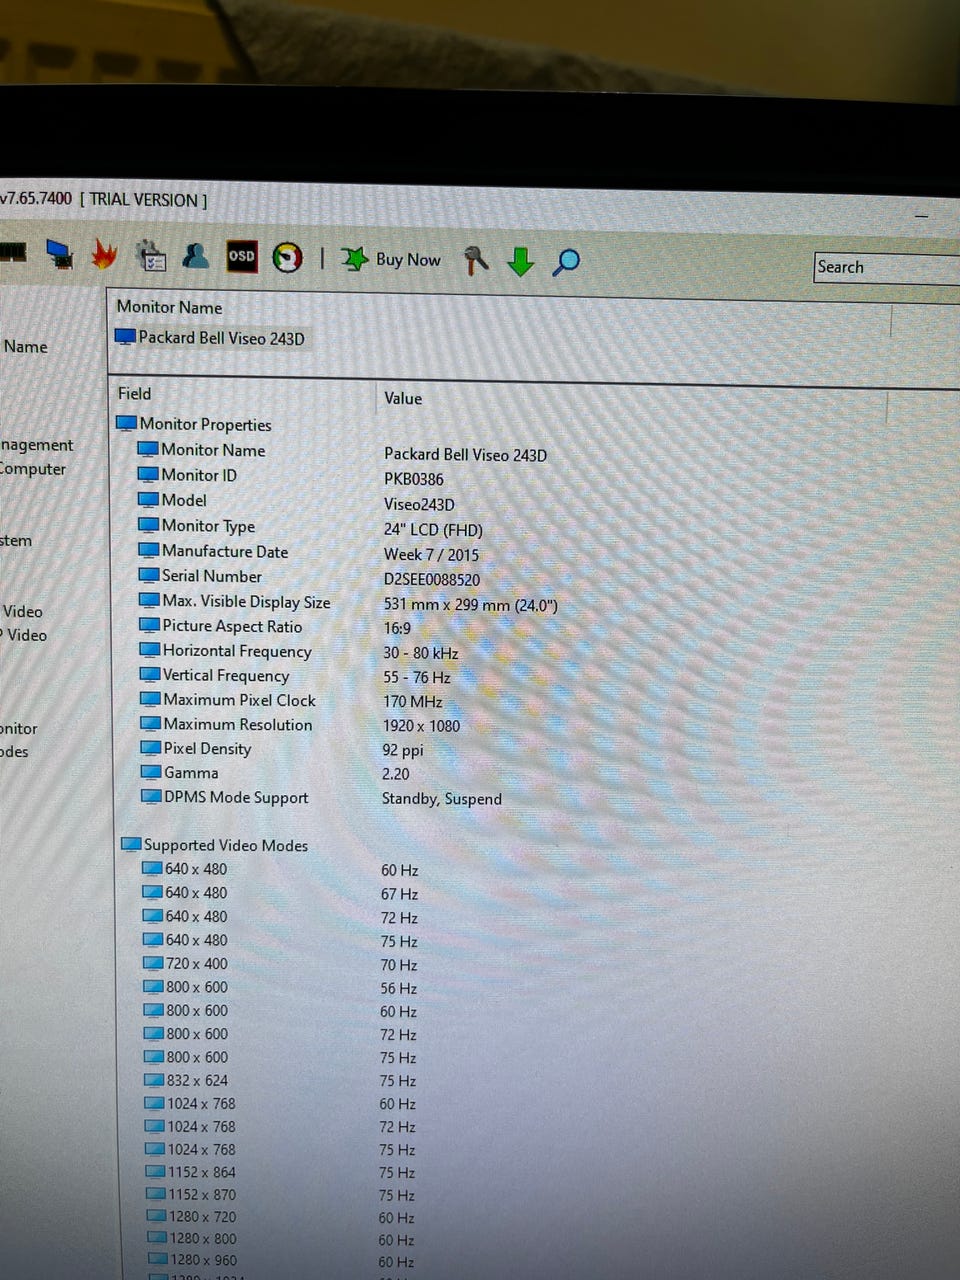Click the icon beside Maximum Resolution
960x1280 pixels.
151,724
